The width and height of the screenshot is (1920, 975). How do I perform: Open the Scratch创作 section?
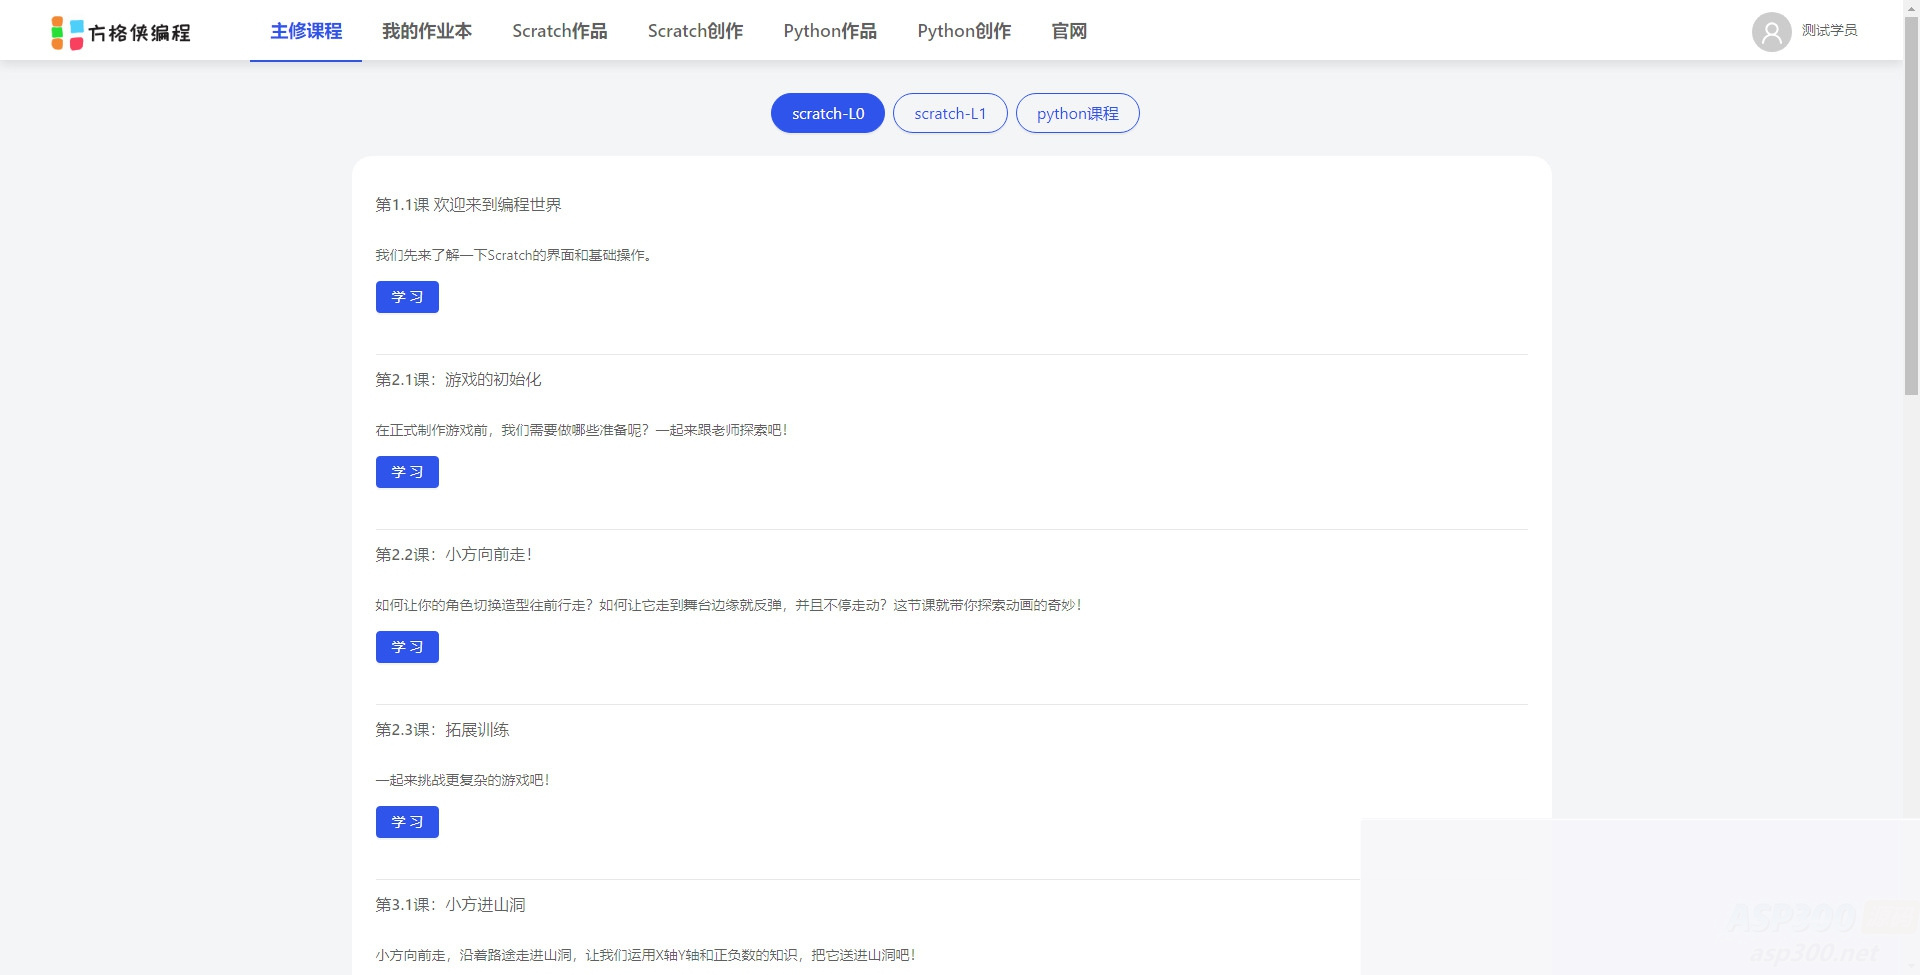pos(695,31)
